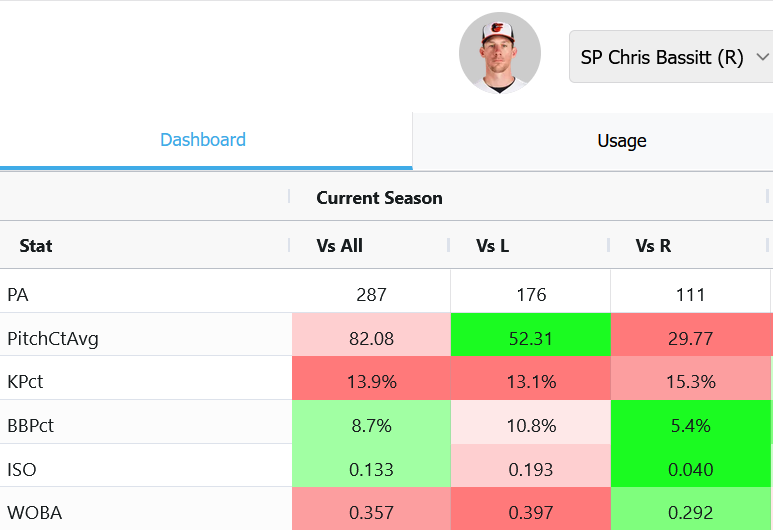Switch to the Usage tab
The image size is (773, 530).
(x=622, y=141)
